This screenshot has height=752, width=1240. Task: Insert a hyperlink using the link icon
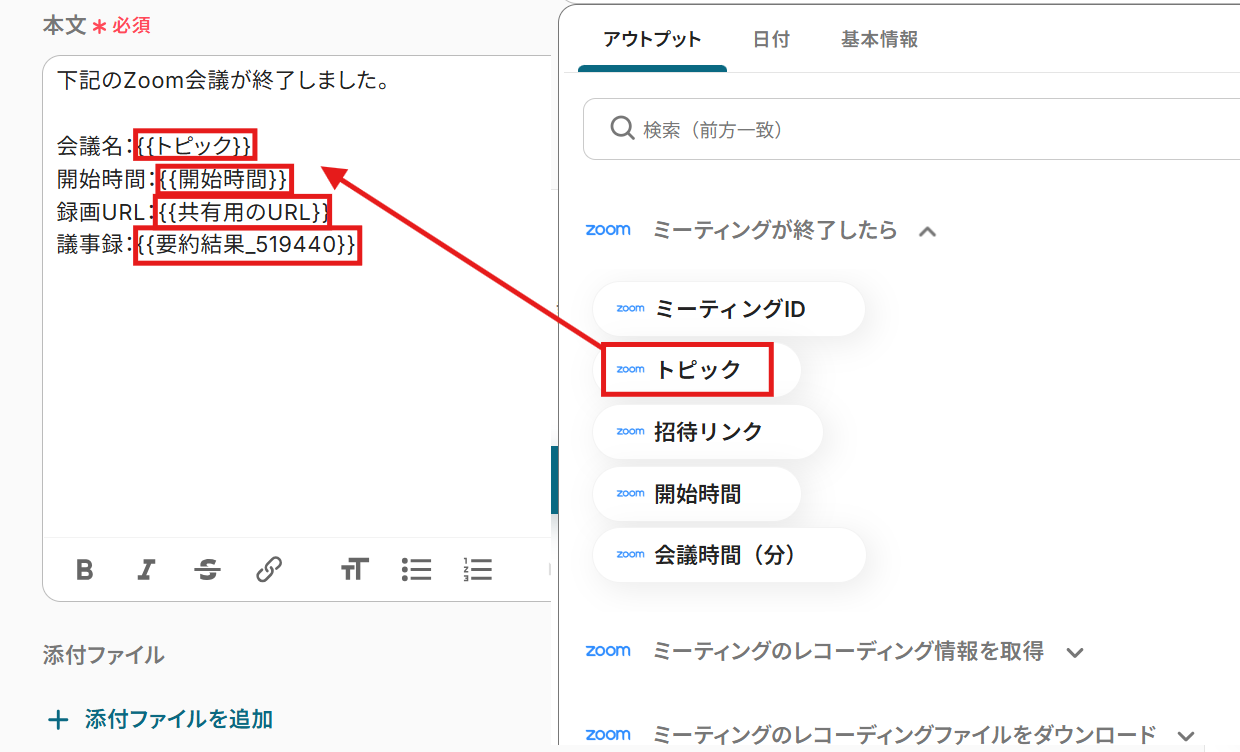coord(268,570)
